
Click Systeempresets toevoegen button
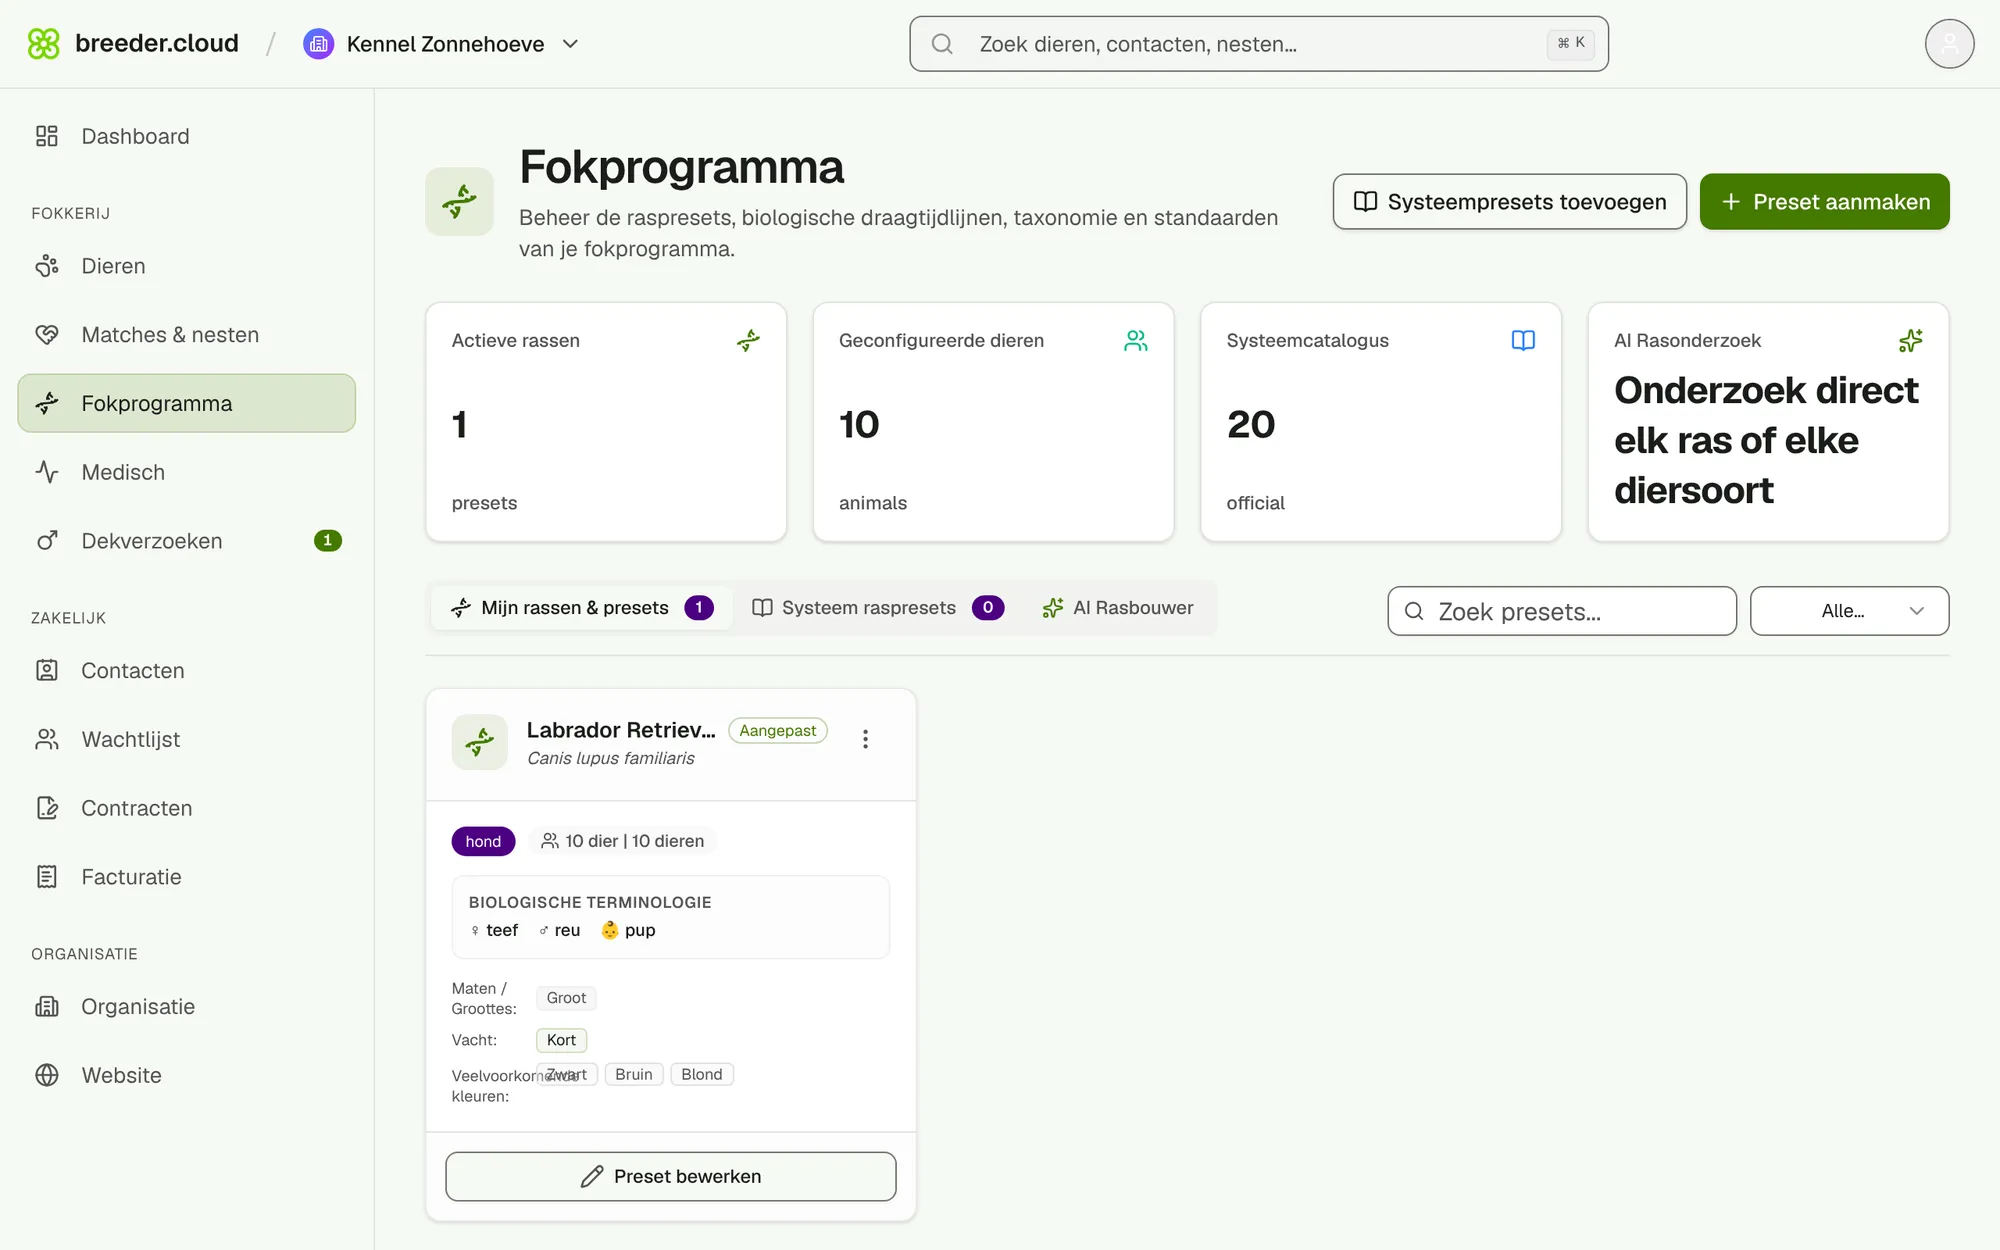tap(1510, 202)
